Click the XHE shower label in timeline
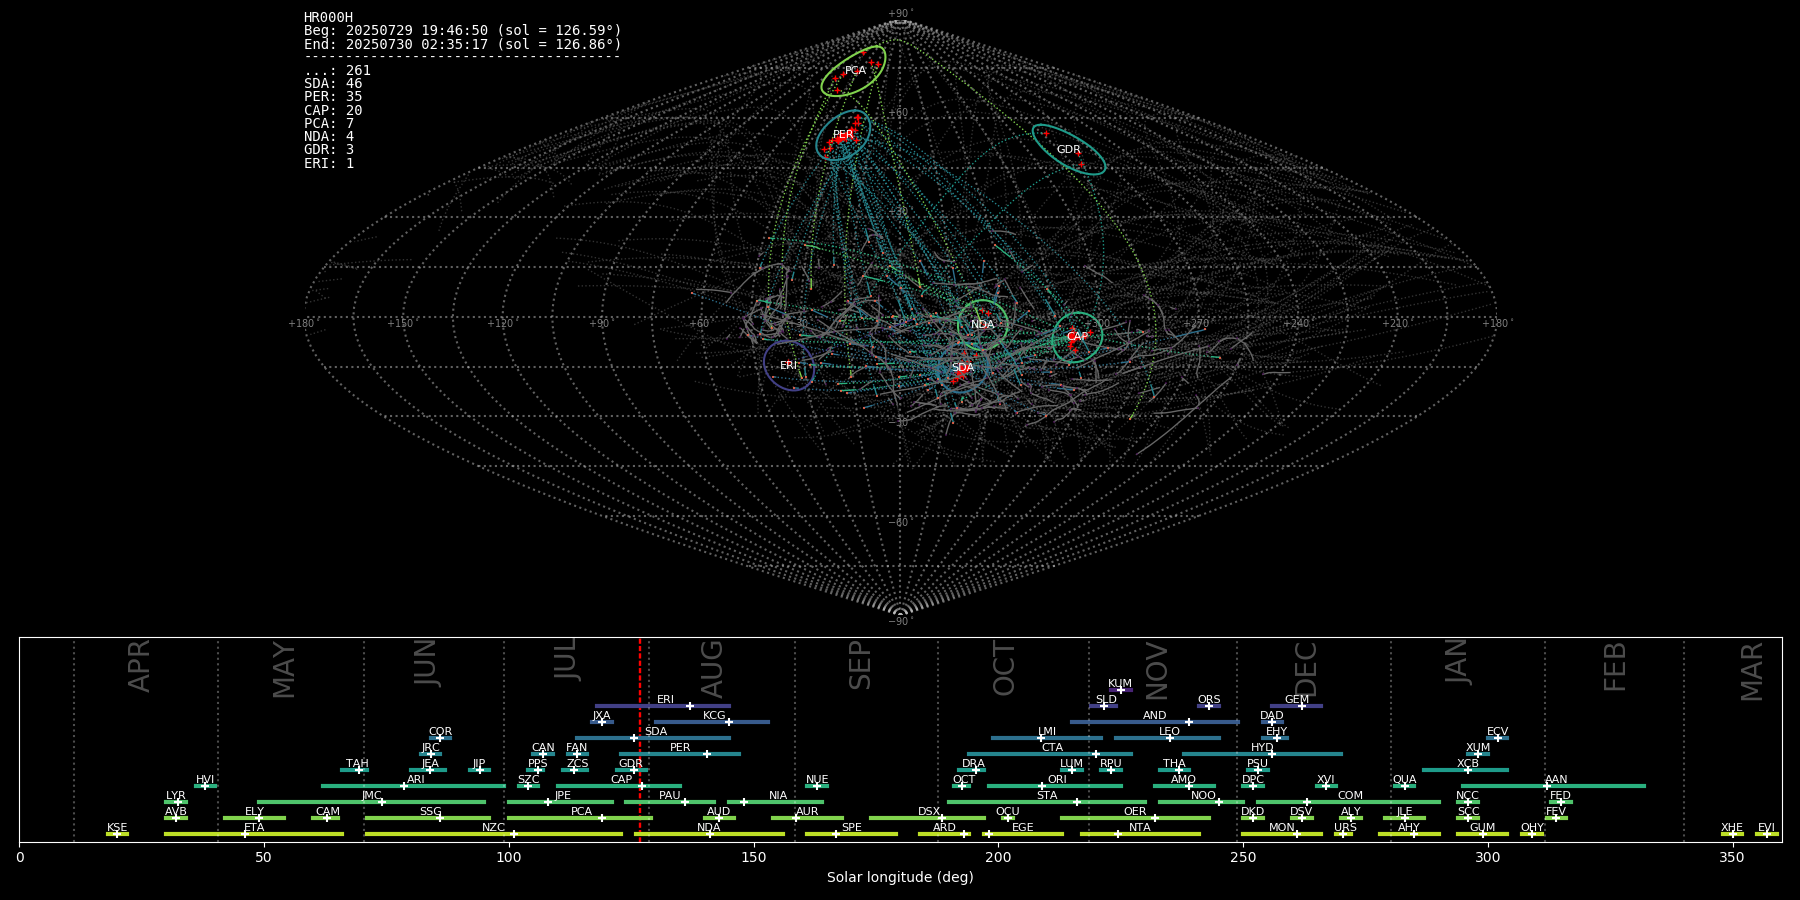 click(1732, 828)
